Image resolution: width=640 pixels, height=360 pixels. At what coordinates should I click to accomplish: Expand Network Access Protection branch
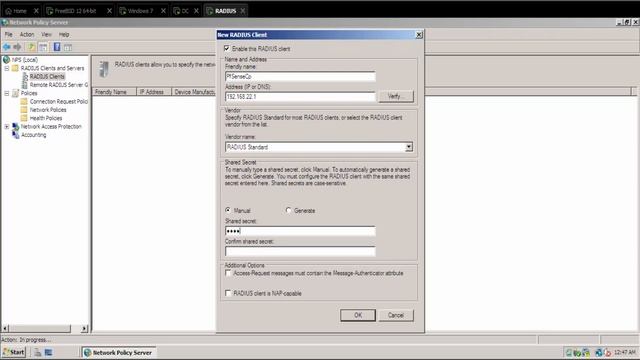coord(7,127)
